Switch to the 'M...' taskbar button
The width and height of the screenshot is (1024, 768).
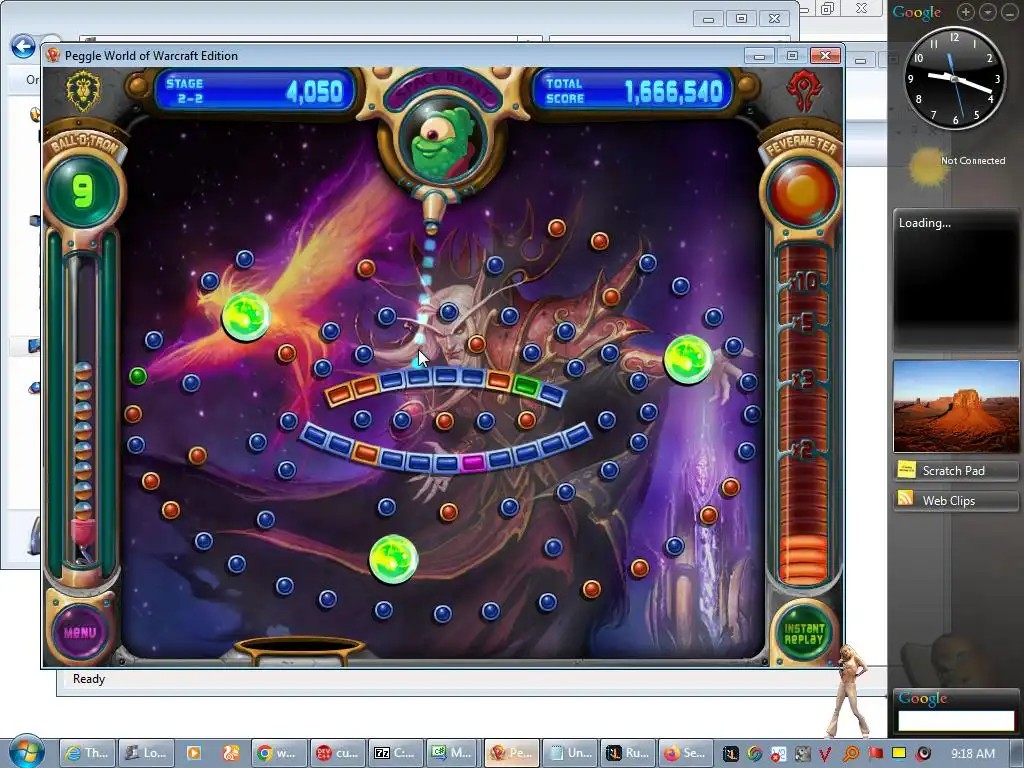(452, 753)
